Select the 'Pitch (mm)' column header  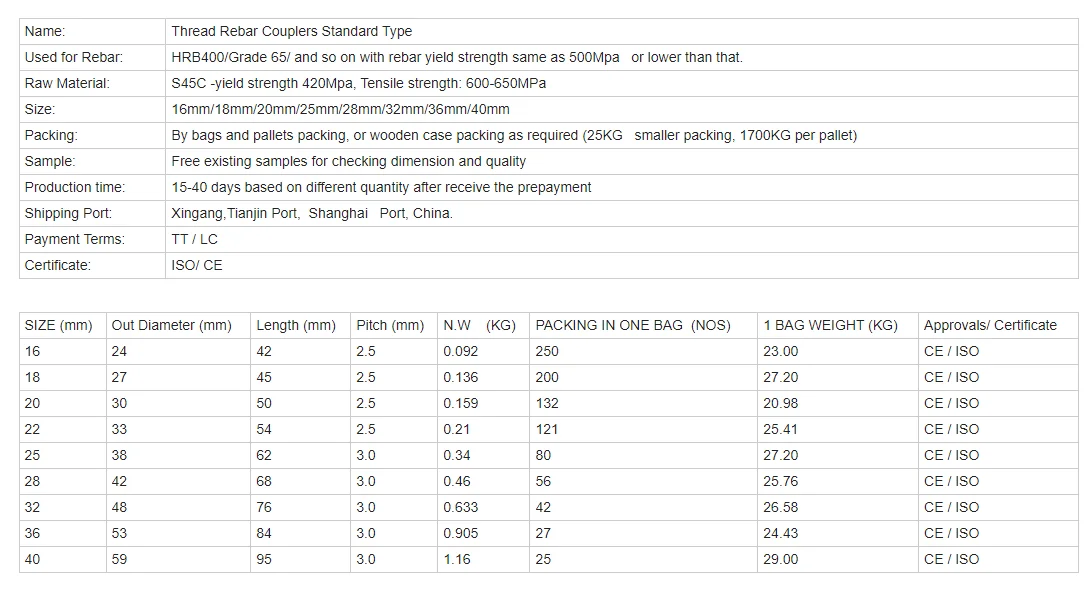pos(393,325)
